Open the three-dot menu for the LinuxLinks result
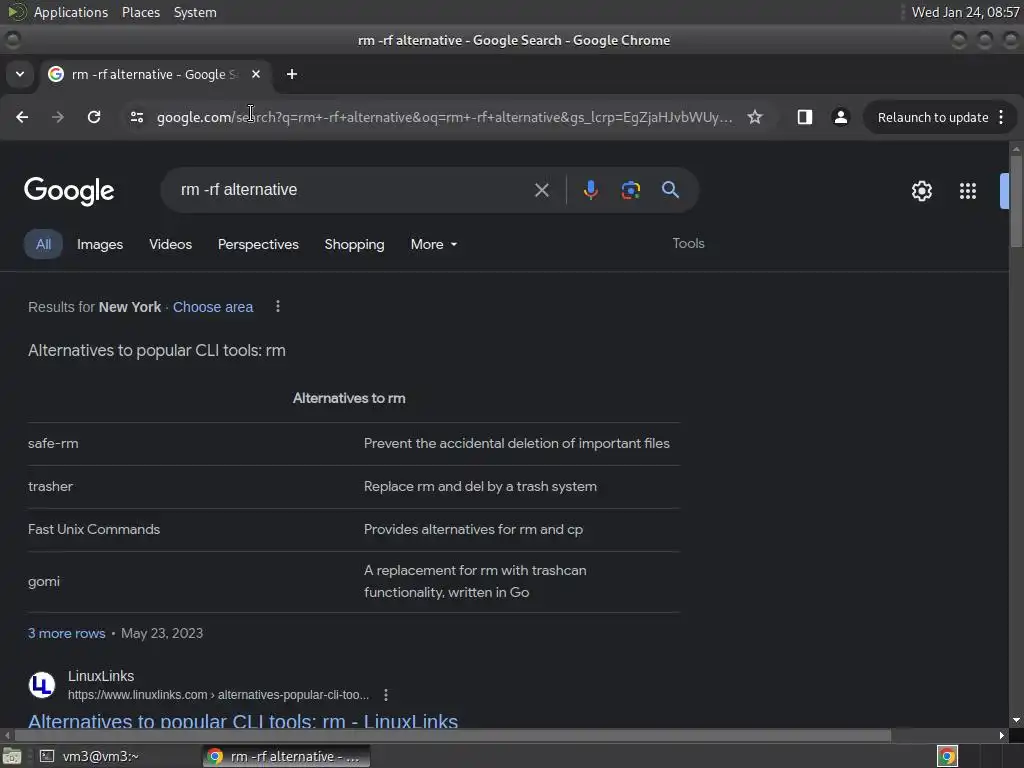 pyautogui.click(x=386, y=695)
